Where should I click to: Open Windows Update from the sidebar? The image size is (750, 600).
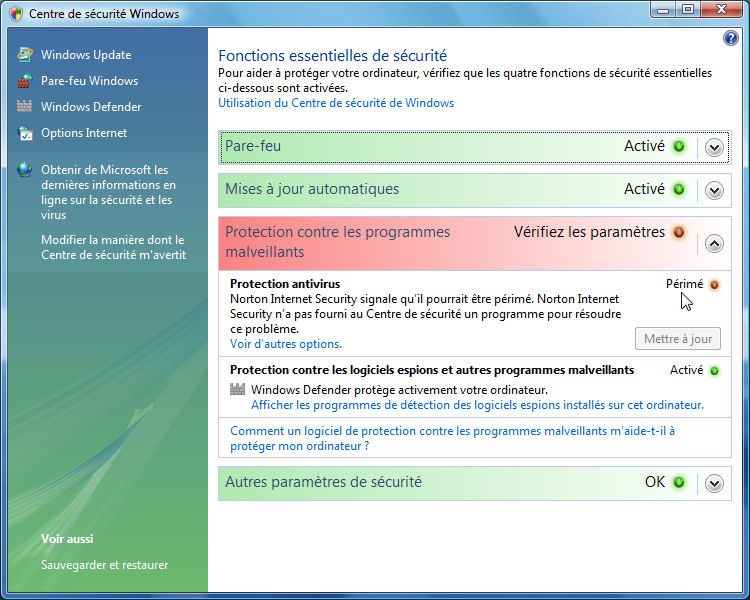pyautogui.click(x=86, y=55)
